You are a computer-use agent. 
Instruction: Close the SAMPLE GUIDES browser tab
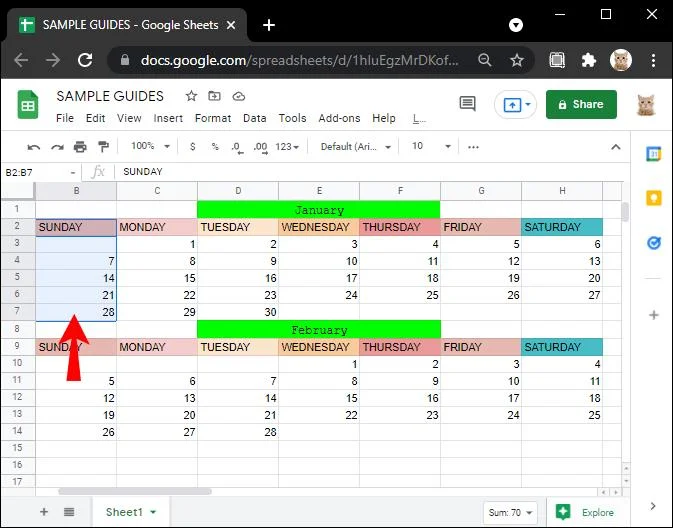pos(231,25)
